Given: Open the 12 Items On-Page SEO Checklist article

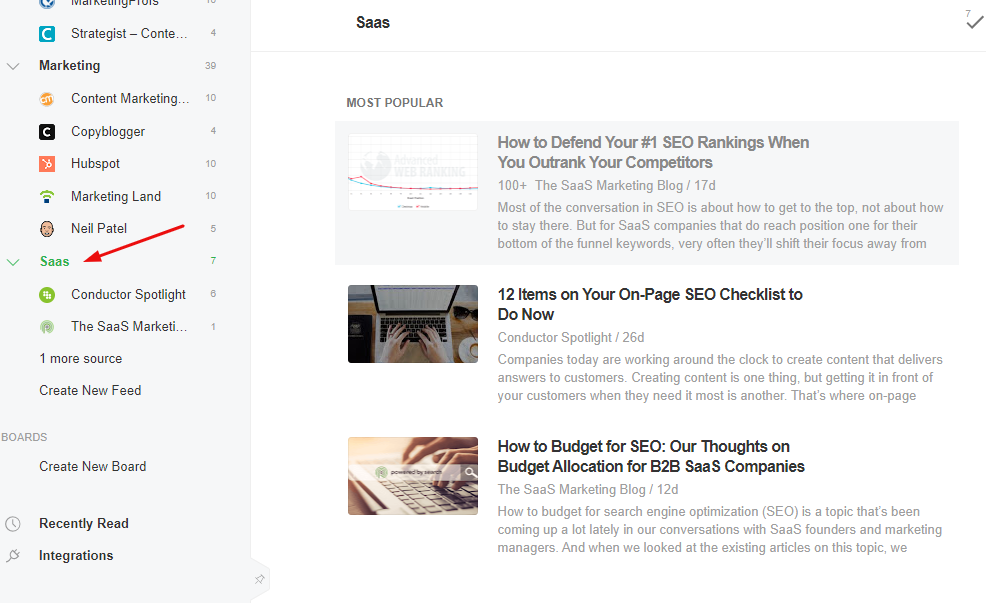Looking at the screenshot, I should click(x=650, y=304).
